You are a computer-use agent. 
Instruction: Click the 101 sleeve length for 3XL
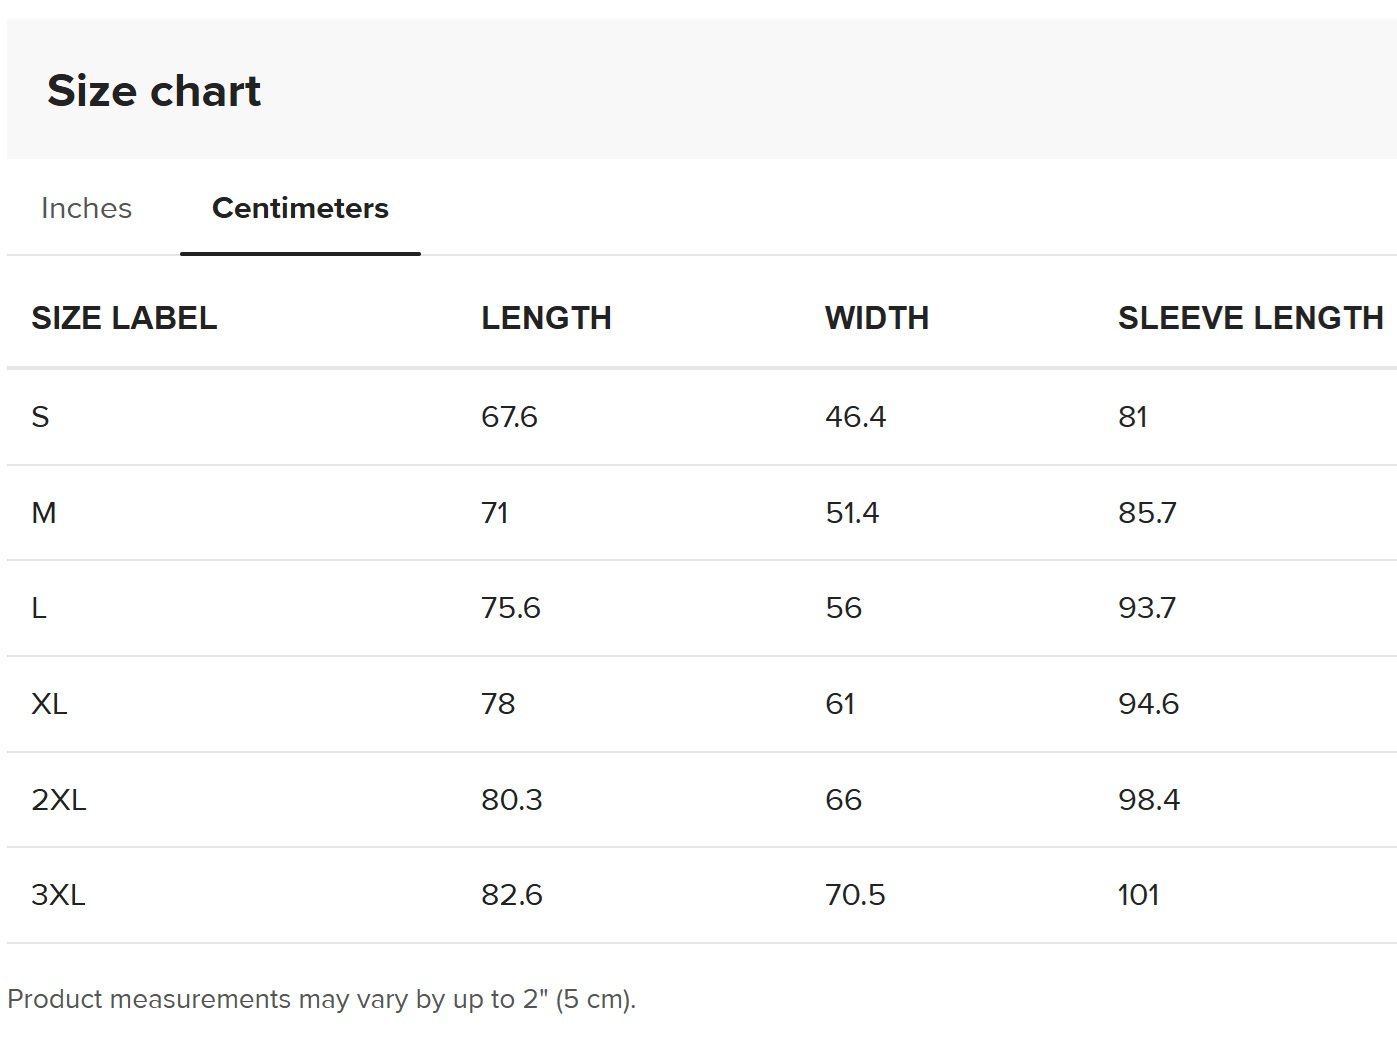coord(1139,895)
